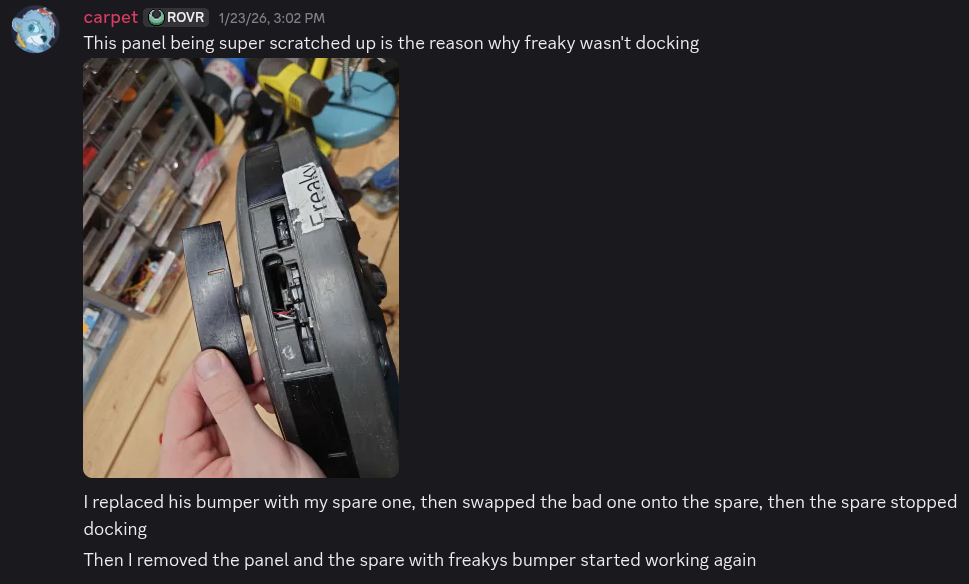Open the ROVR server tag badge text

pos(185,18)
